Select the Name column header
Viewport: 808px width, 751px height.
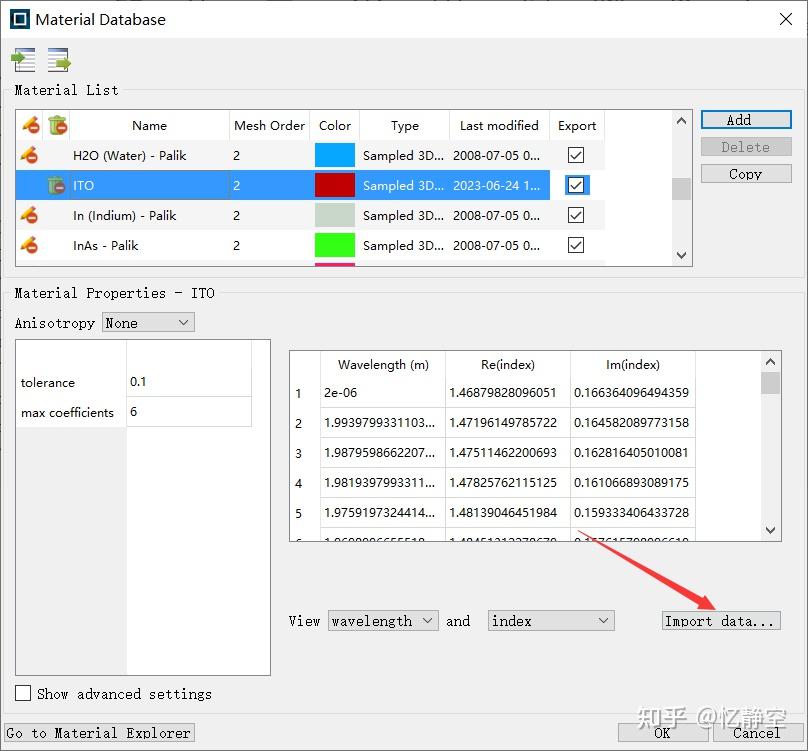point(148,125)
